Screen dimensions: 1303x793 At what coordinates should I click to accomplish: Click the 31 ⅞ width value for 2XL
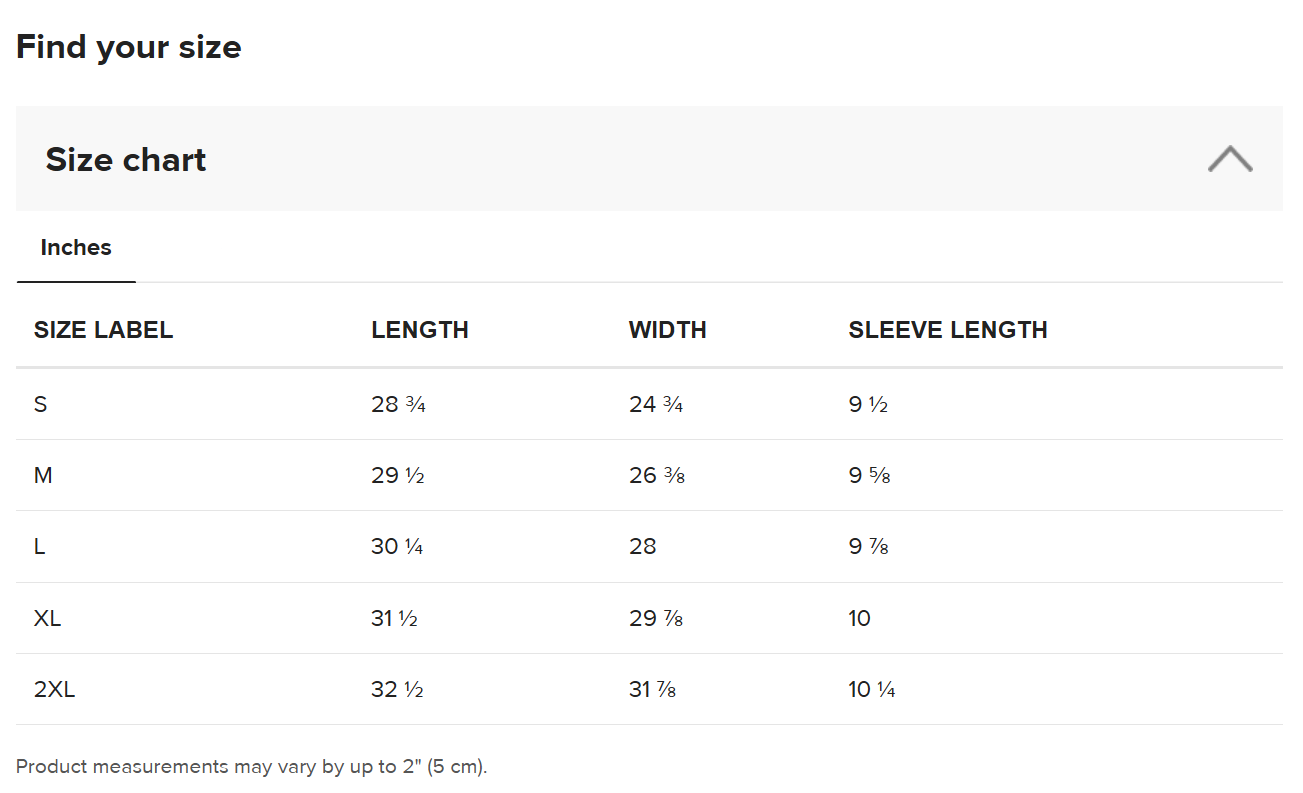coord(653,690)
